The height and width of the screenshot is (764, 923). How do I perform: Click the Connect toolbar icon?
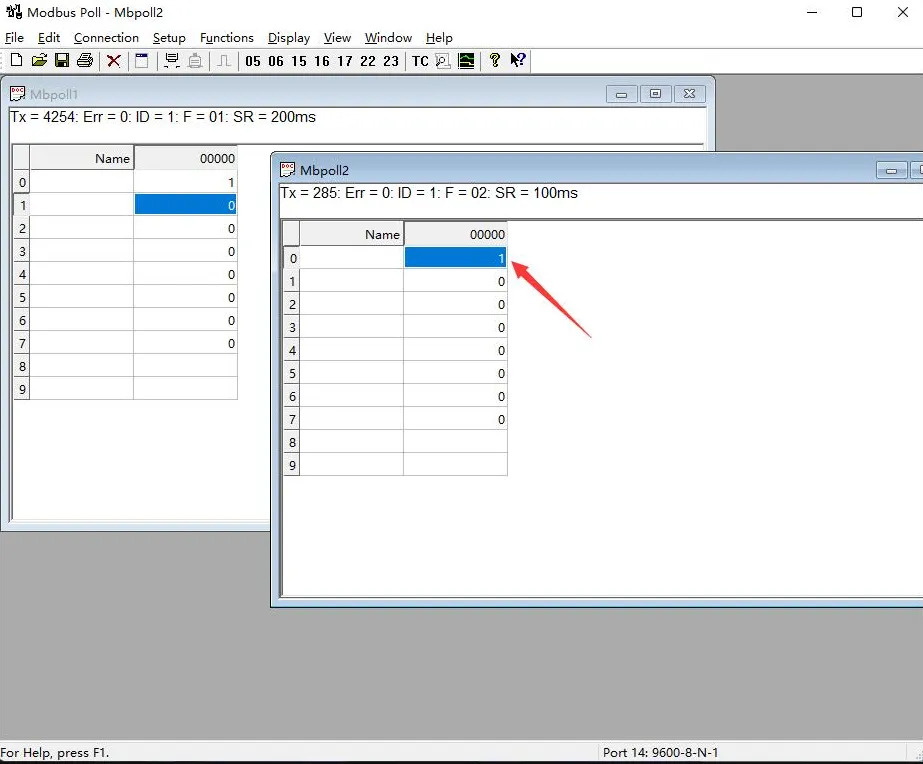click(x=172, y=61)
